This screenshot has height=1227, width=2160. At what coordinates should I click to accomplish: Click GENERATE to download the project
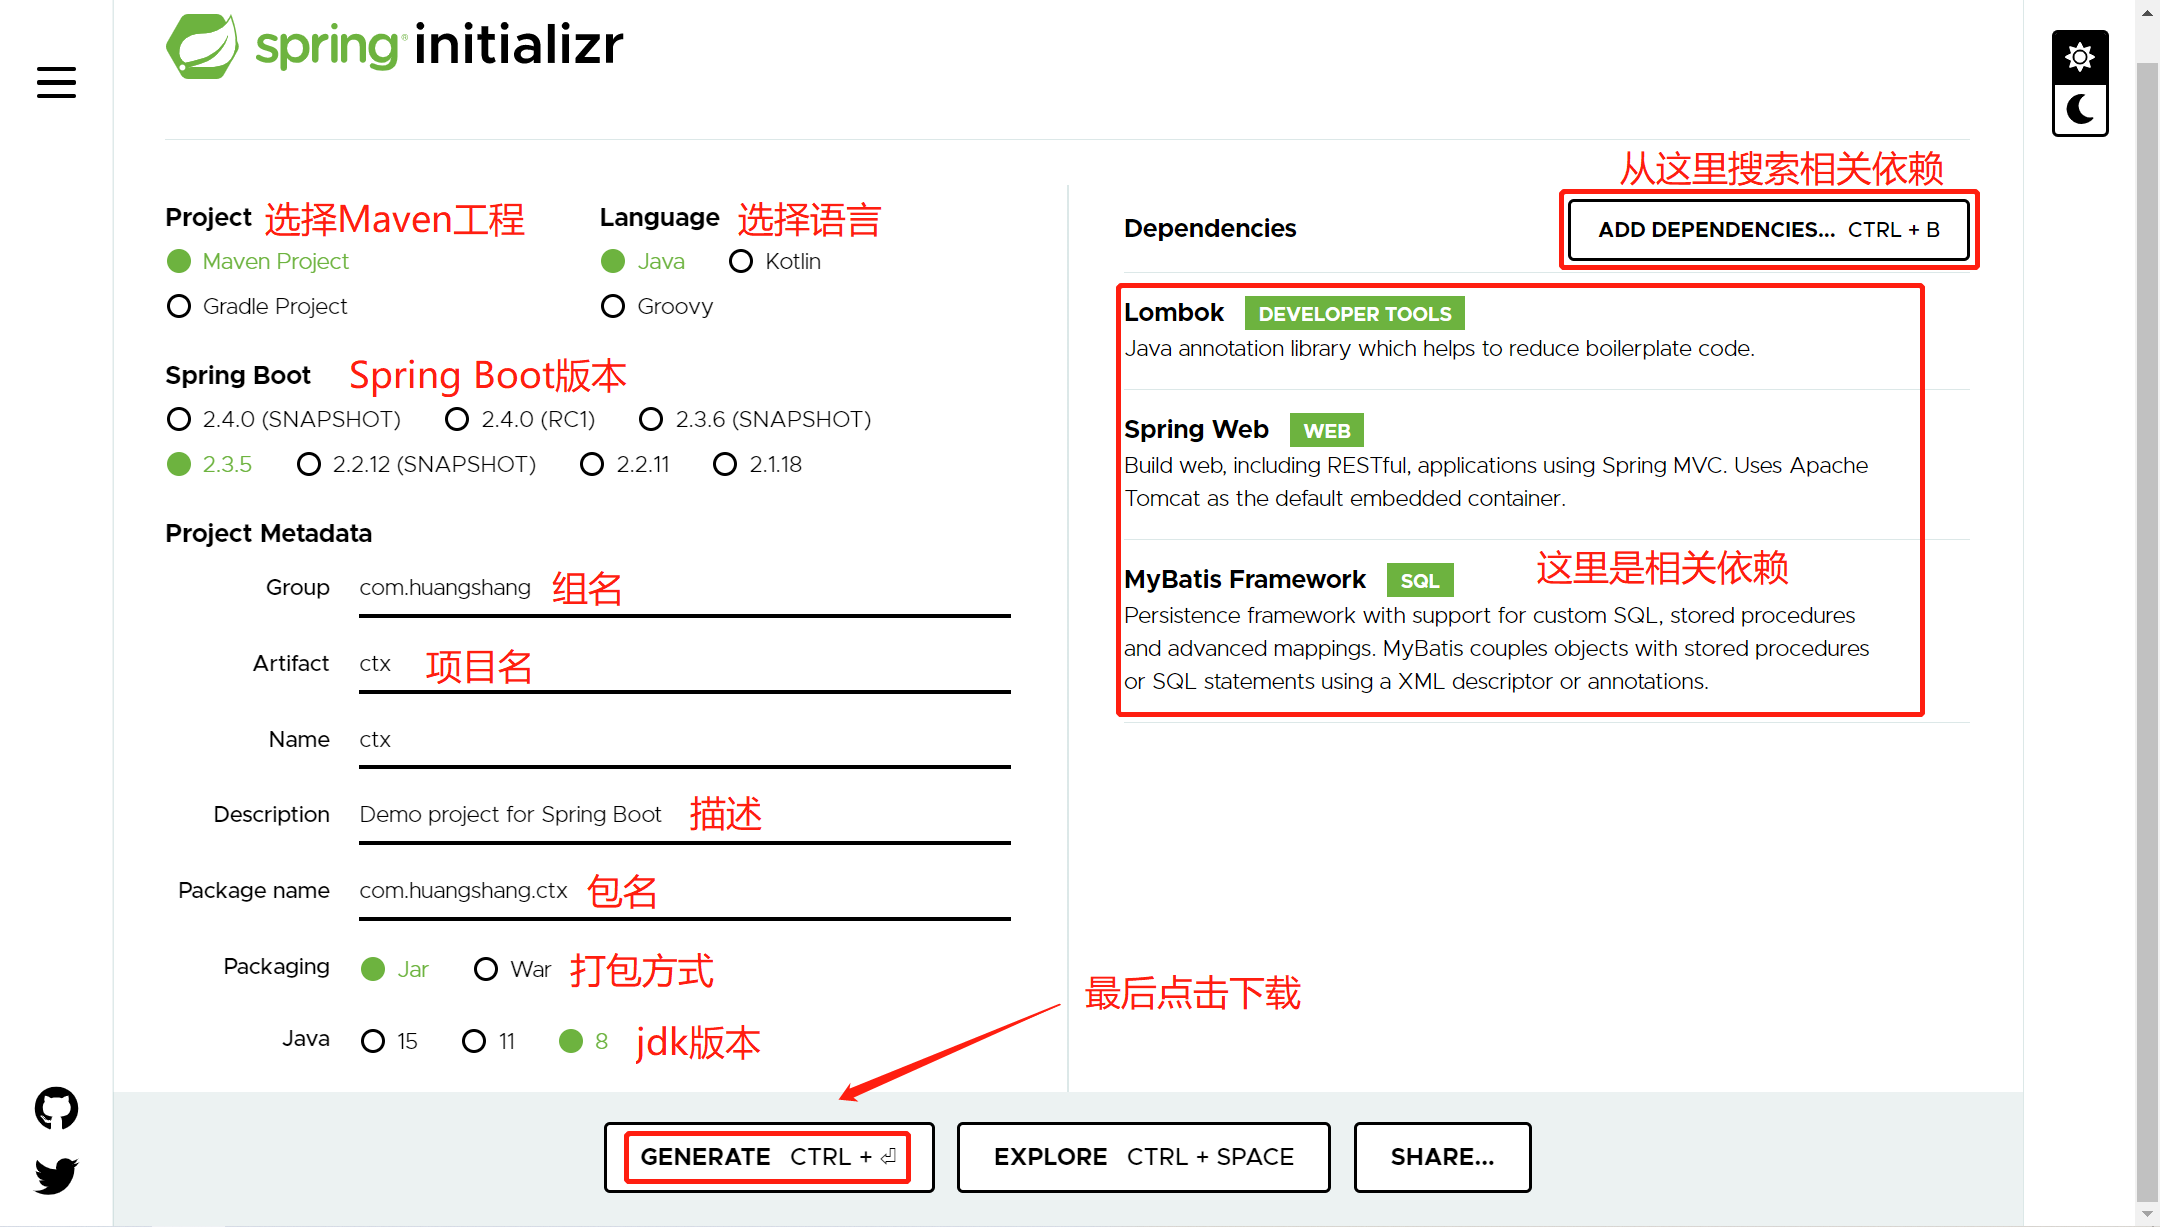(x=768, y=1157)
